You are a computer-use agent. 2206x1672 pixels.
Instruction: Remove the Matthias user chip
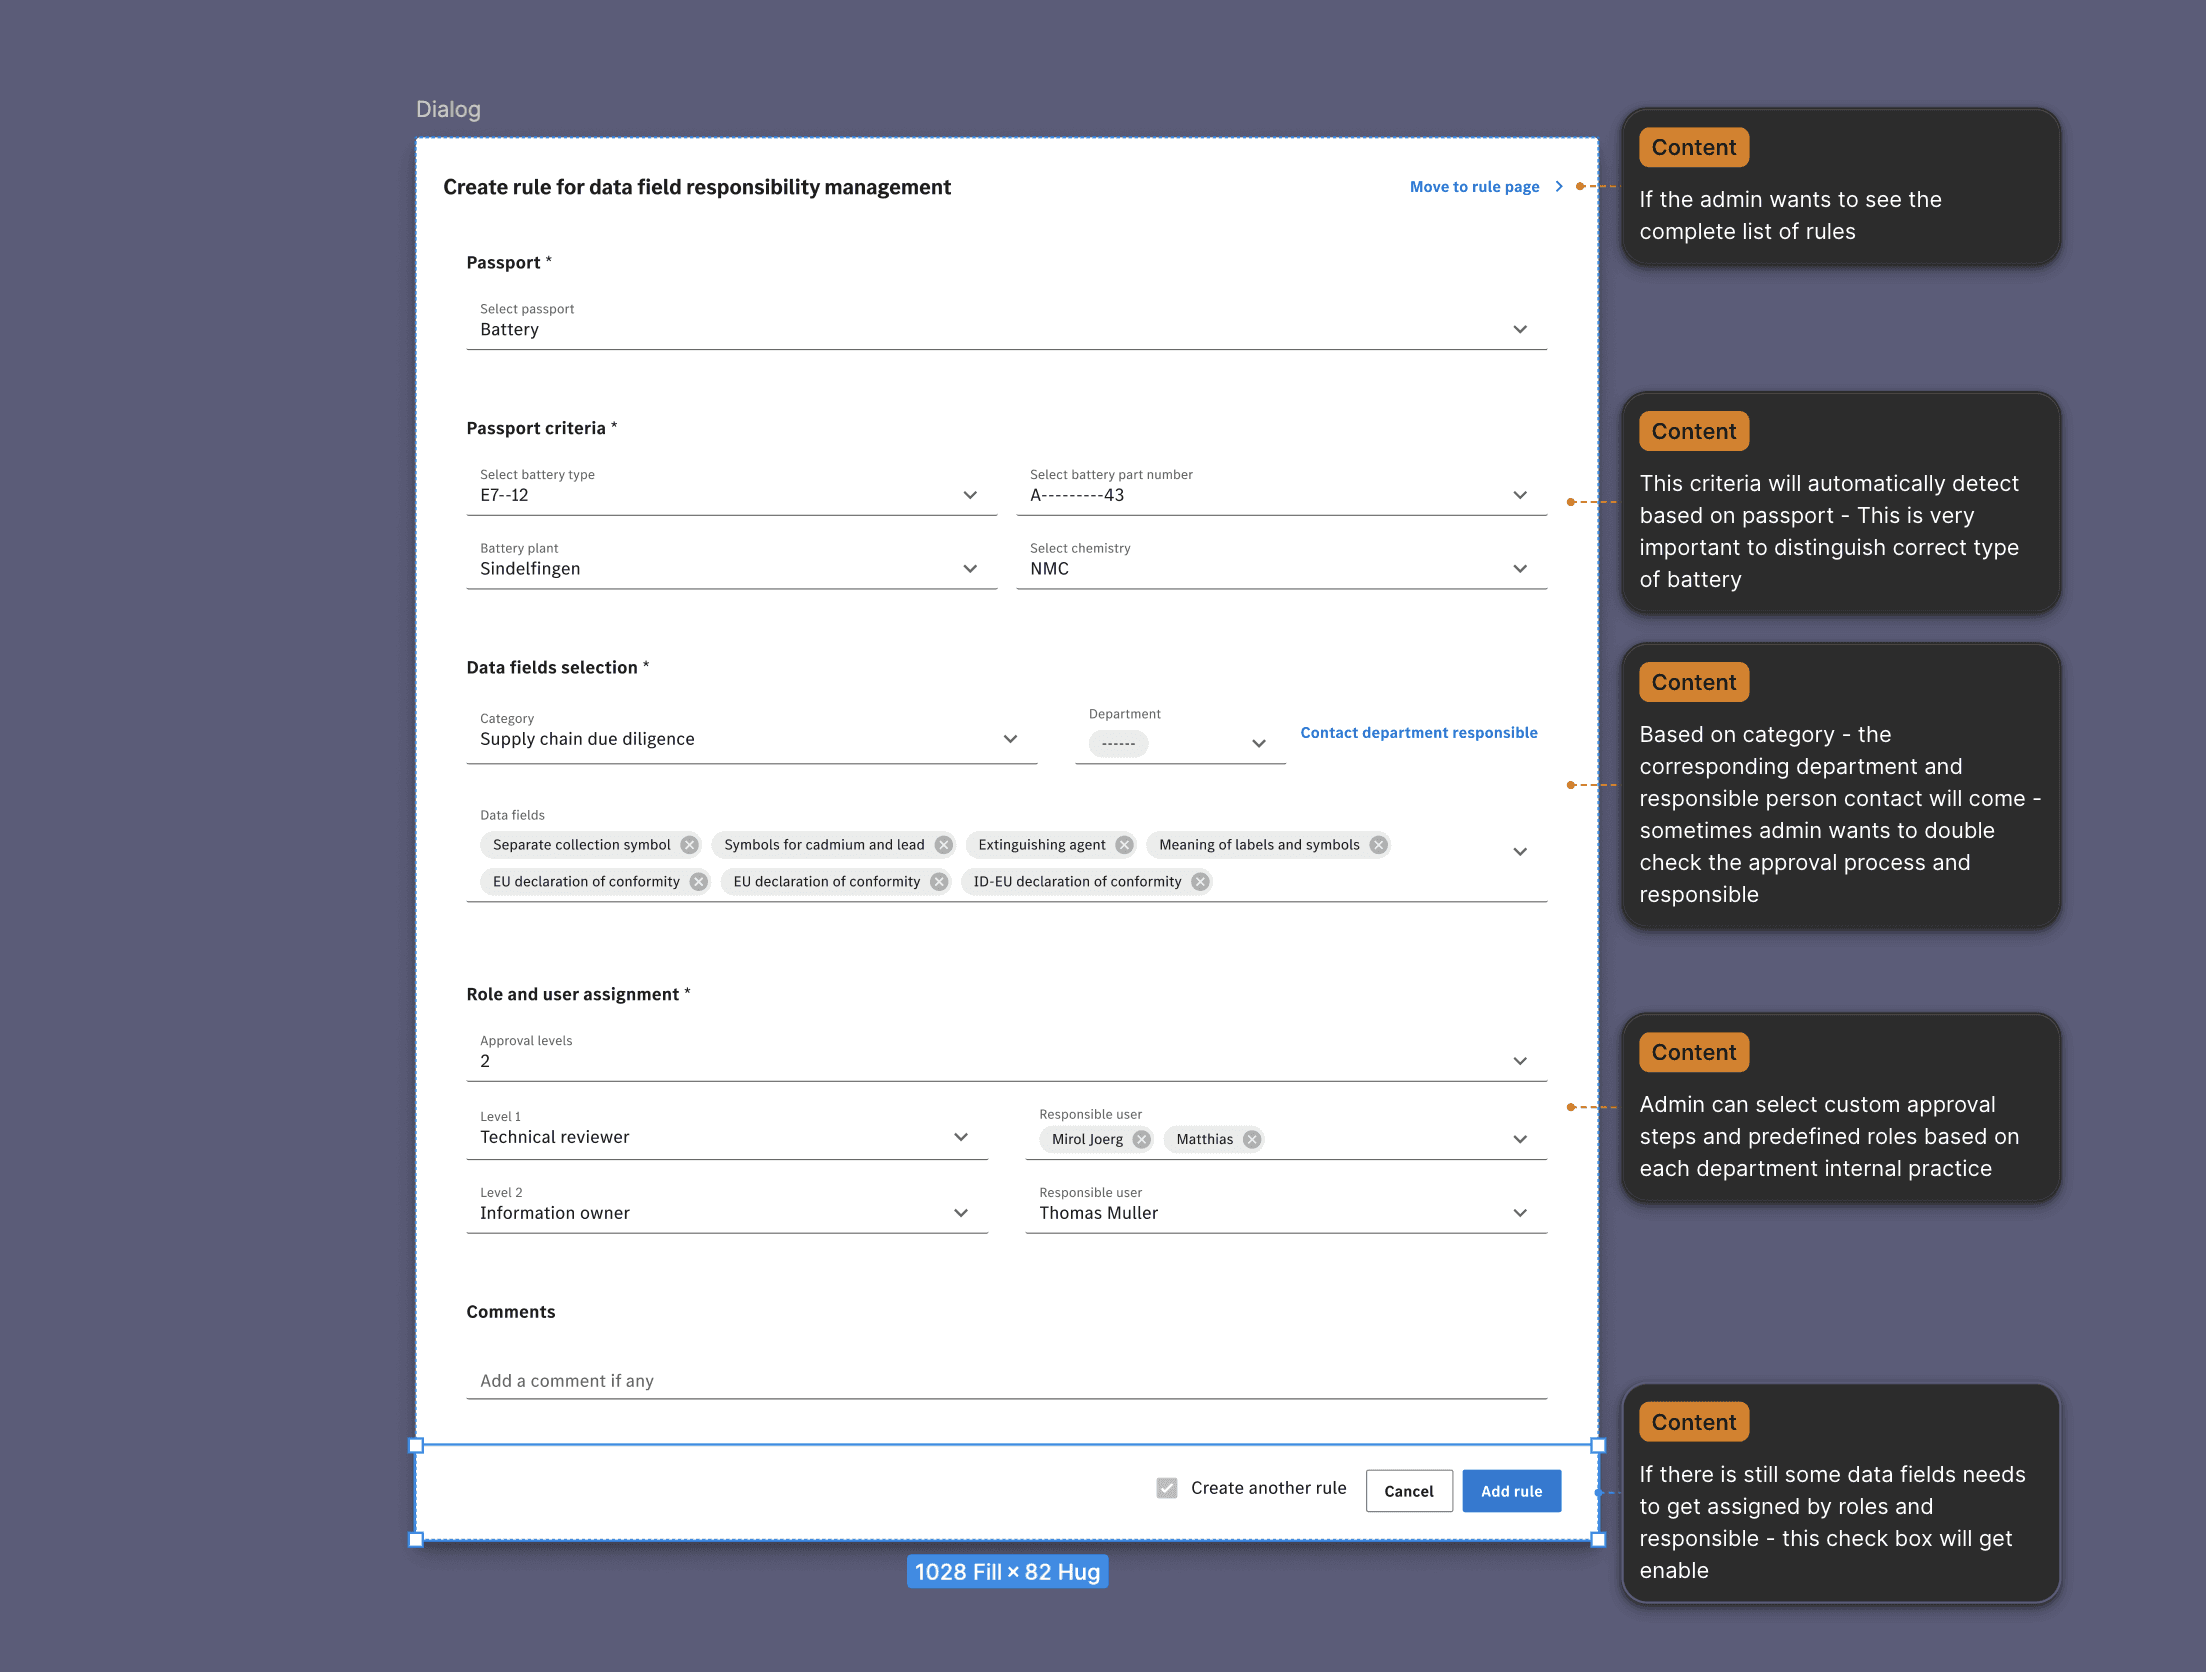(1251, 1139)
